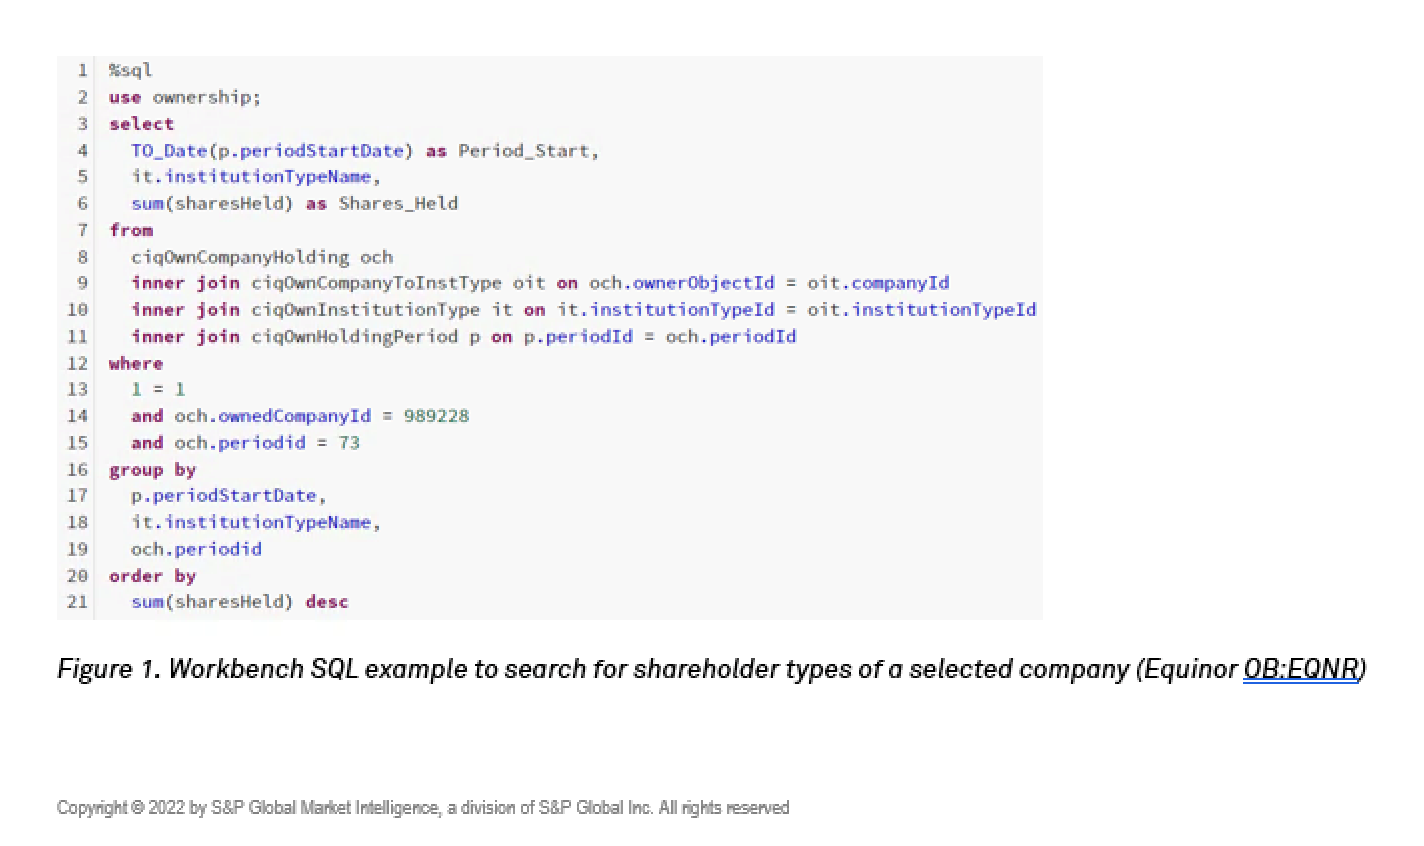
Task: Open the OB:EQNR hyperlink in the caption
Action: [1300, 669]
